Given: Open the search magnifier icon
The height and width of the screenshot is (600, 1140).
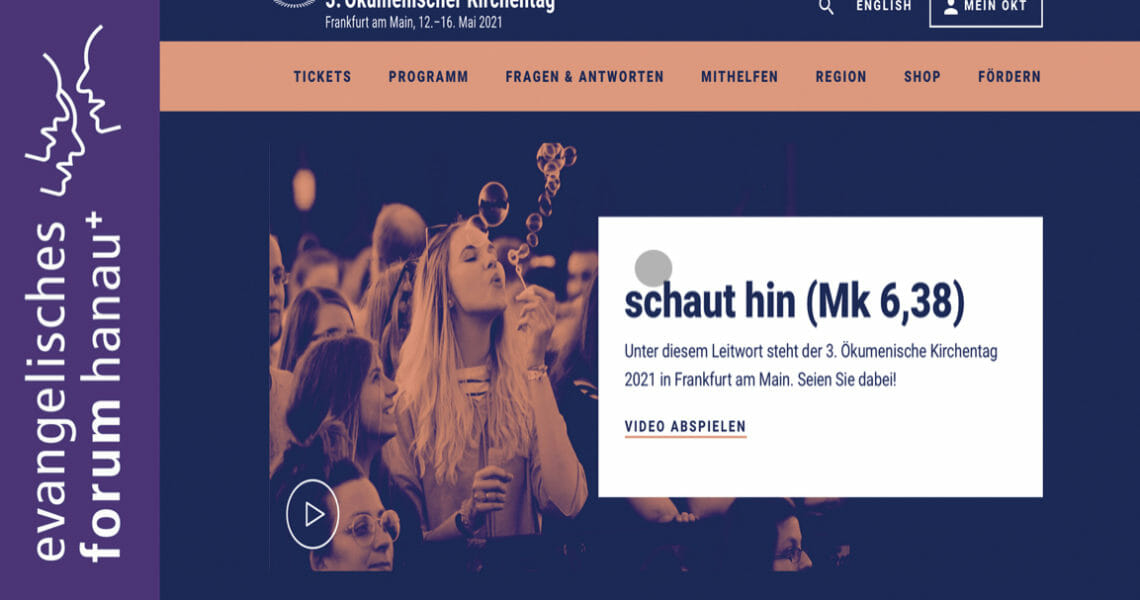Looking at the screenshot, I should pos(826,7).
